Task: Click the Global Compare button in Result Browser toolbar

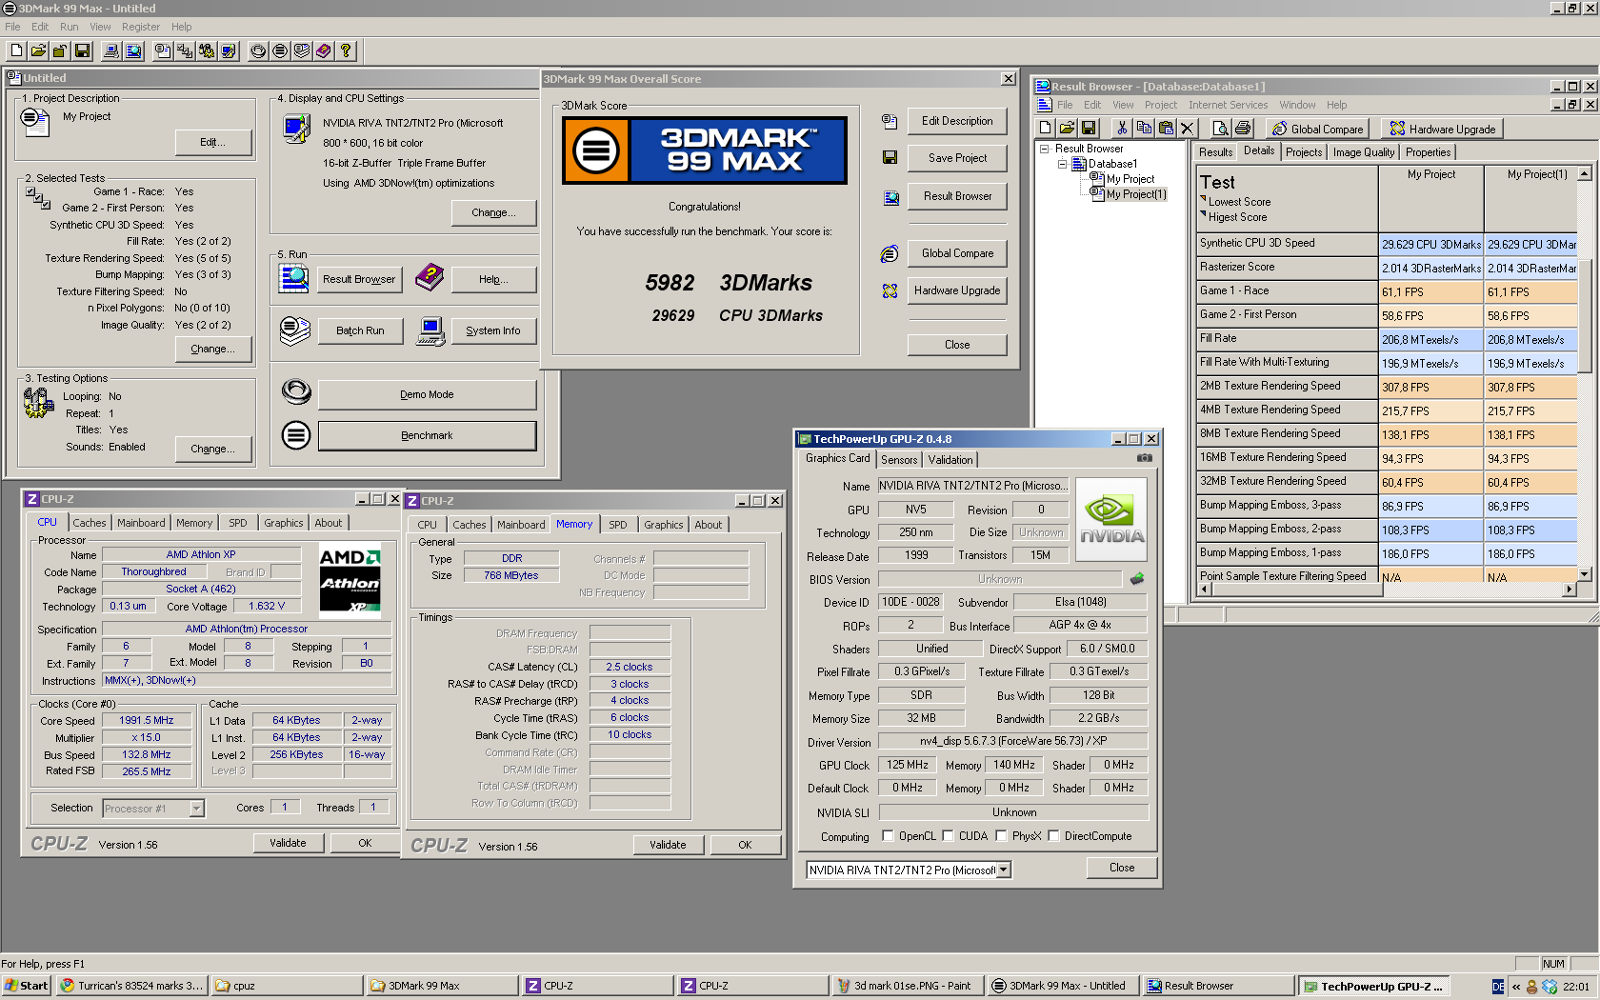Action: point(1317,129)
